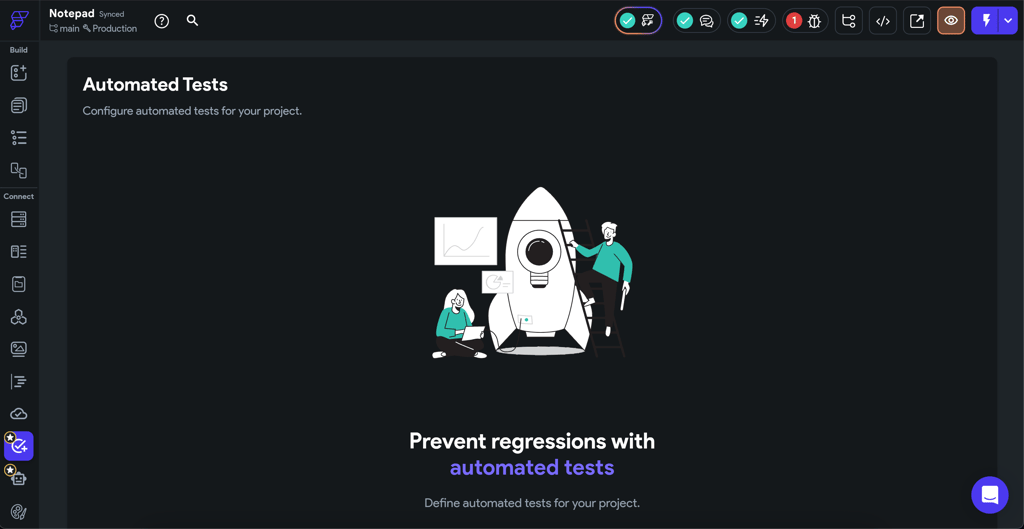This screenshot has width=1024, height=529.
Task: Click the FlutterFlow logo icon
Action: (x=19, y=20)
